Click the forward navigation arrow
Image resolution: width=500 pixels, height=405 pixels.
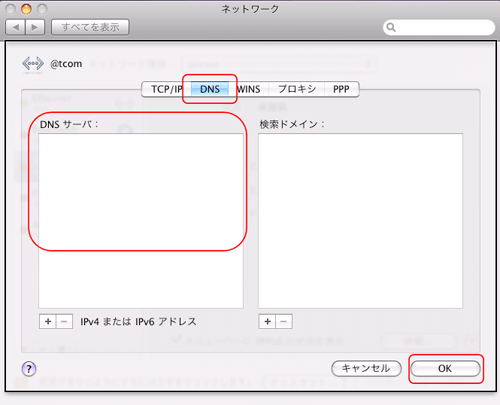[35, 27]
